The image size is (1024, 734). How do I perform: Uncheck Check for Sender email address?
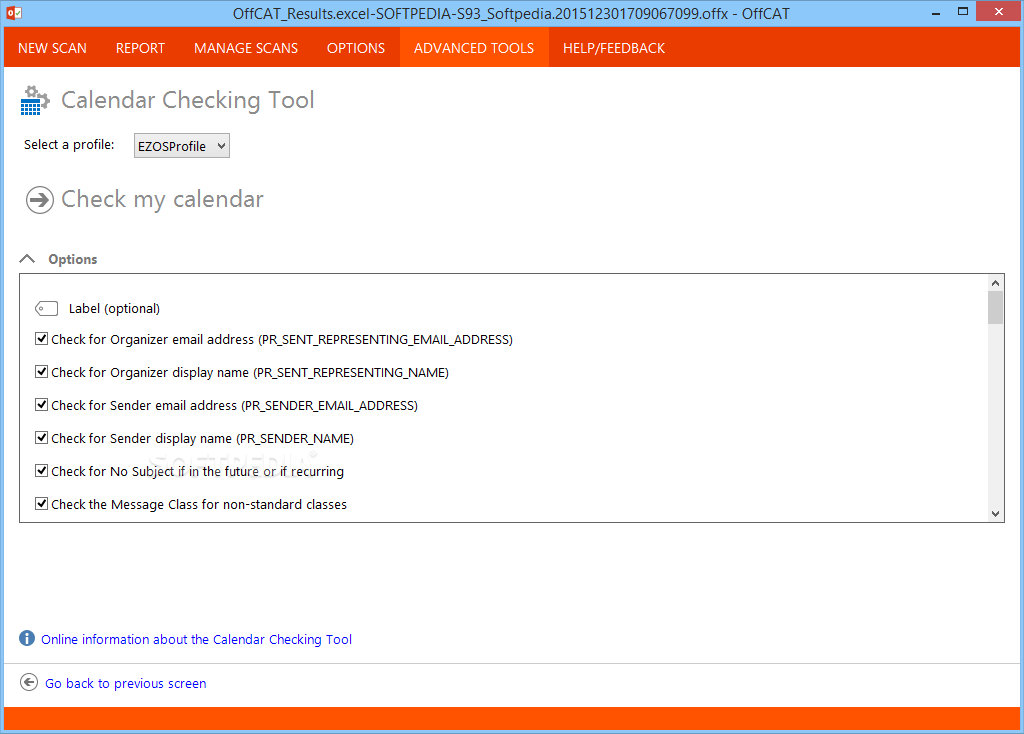coord(42,404)
